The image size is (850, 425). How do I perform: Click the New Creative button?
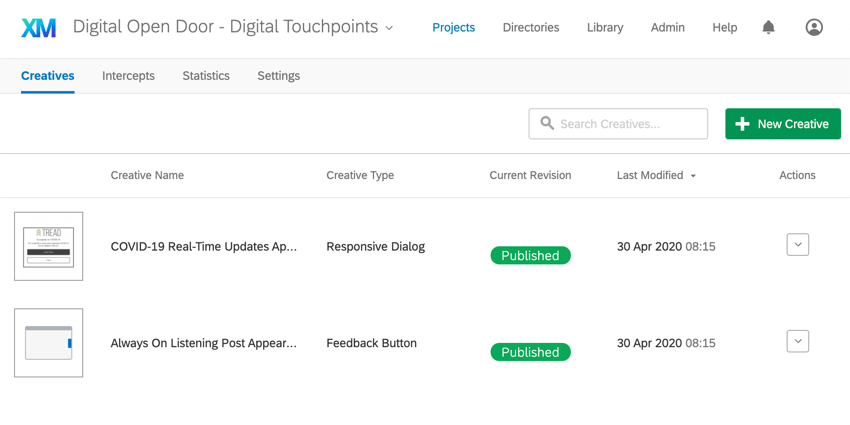782,124
